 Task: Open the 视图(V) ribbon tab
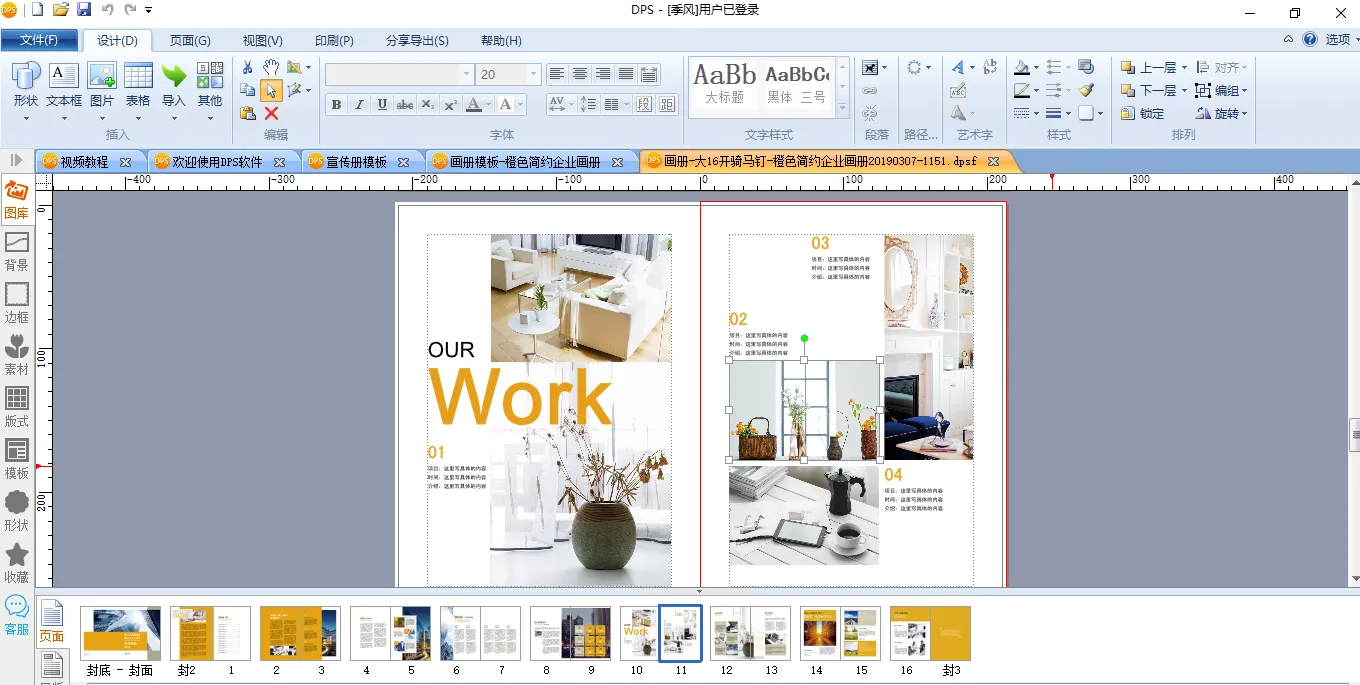(262, 41)
